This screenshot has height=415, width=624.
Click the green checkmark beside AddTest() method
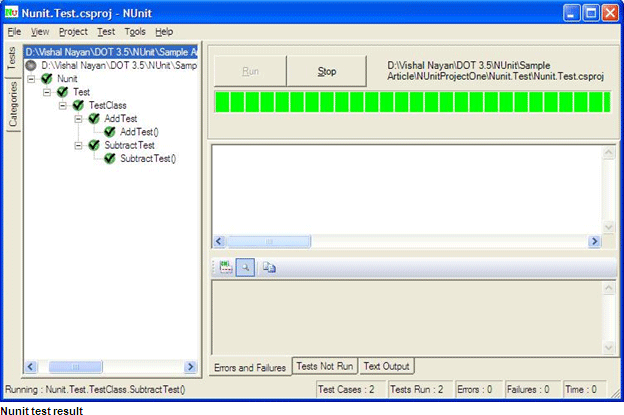(x=109, y=132)
